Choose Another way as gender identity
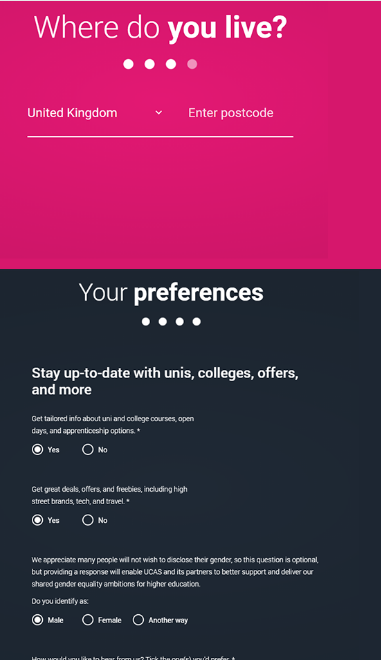Screen dimensions: 381x660 138,620
